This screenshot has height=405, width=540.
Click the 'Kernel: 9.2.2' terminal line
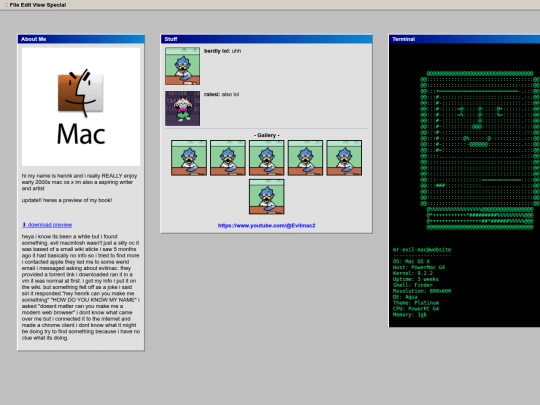[413, 273]
